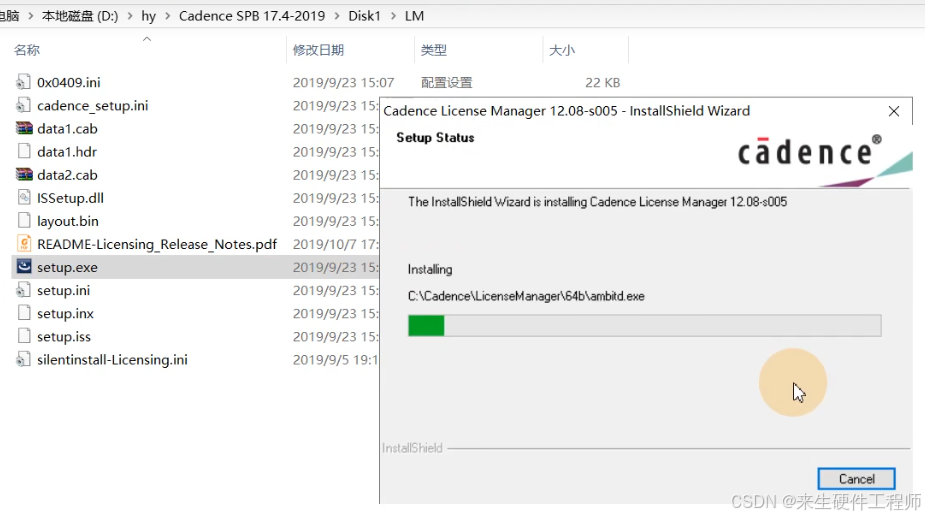
Task: Click the 2019/9/5 date of silentinstall-Licensing.ini
Action: click(x=335, y=359)
